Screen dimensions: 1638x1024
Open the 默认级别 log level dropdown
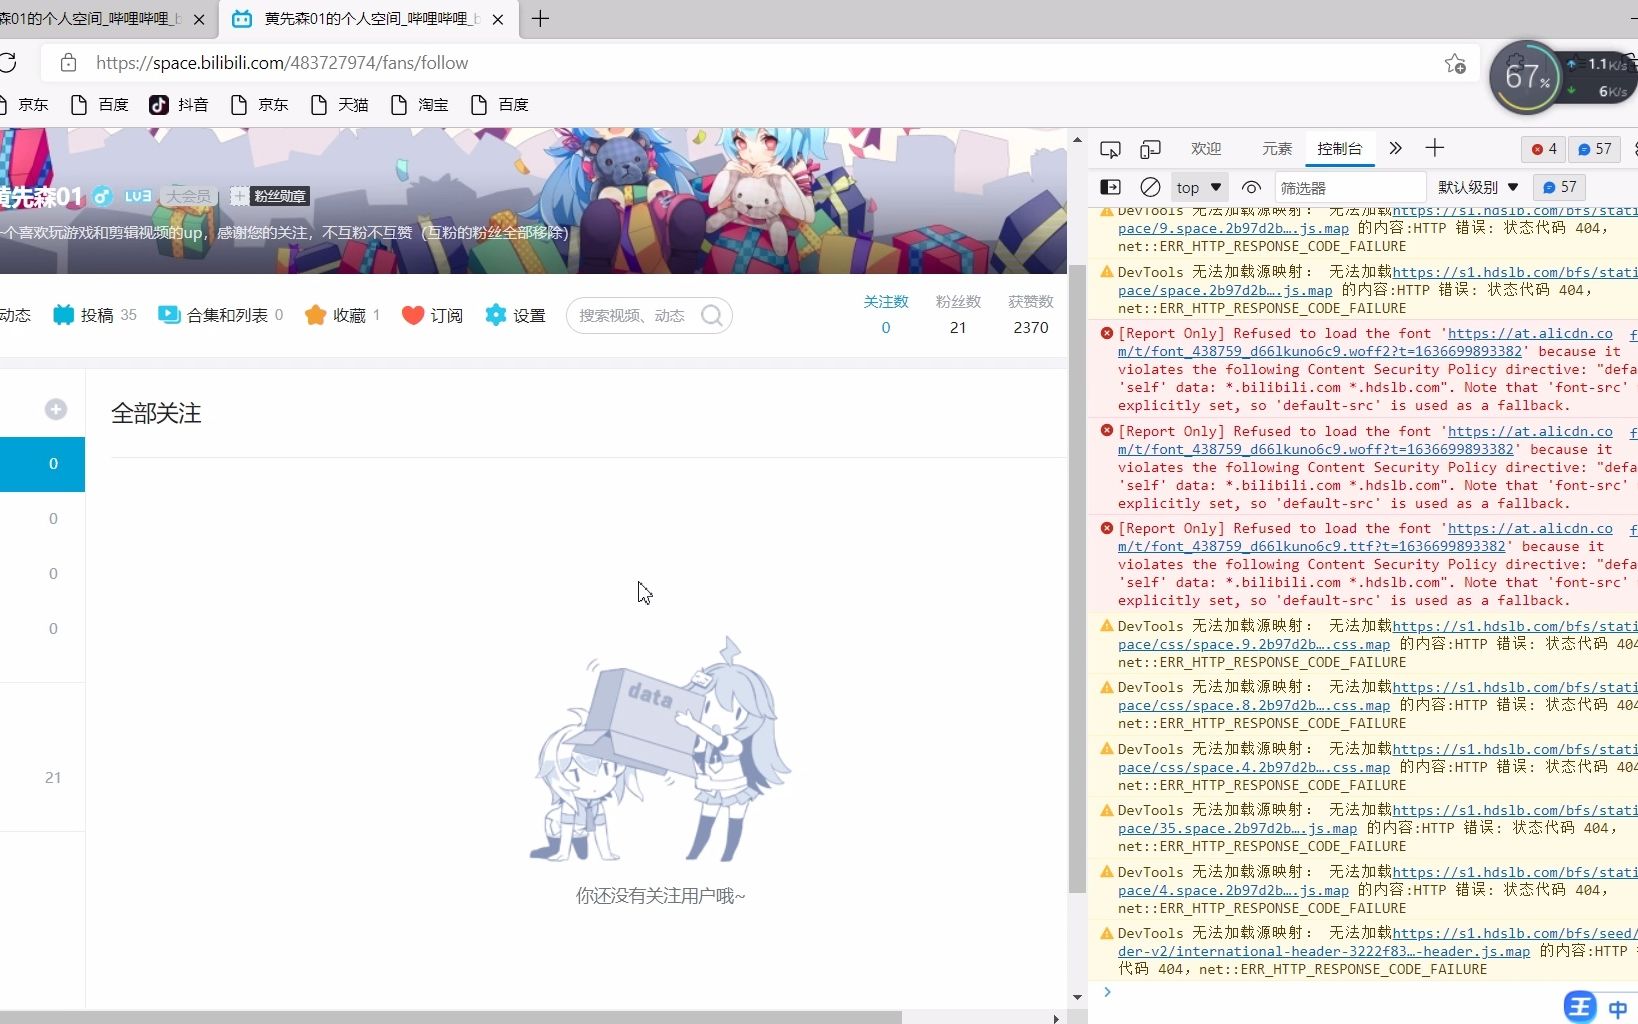1478,187
